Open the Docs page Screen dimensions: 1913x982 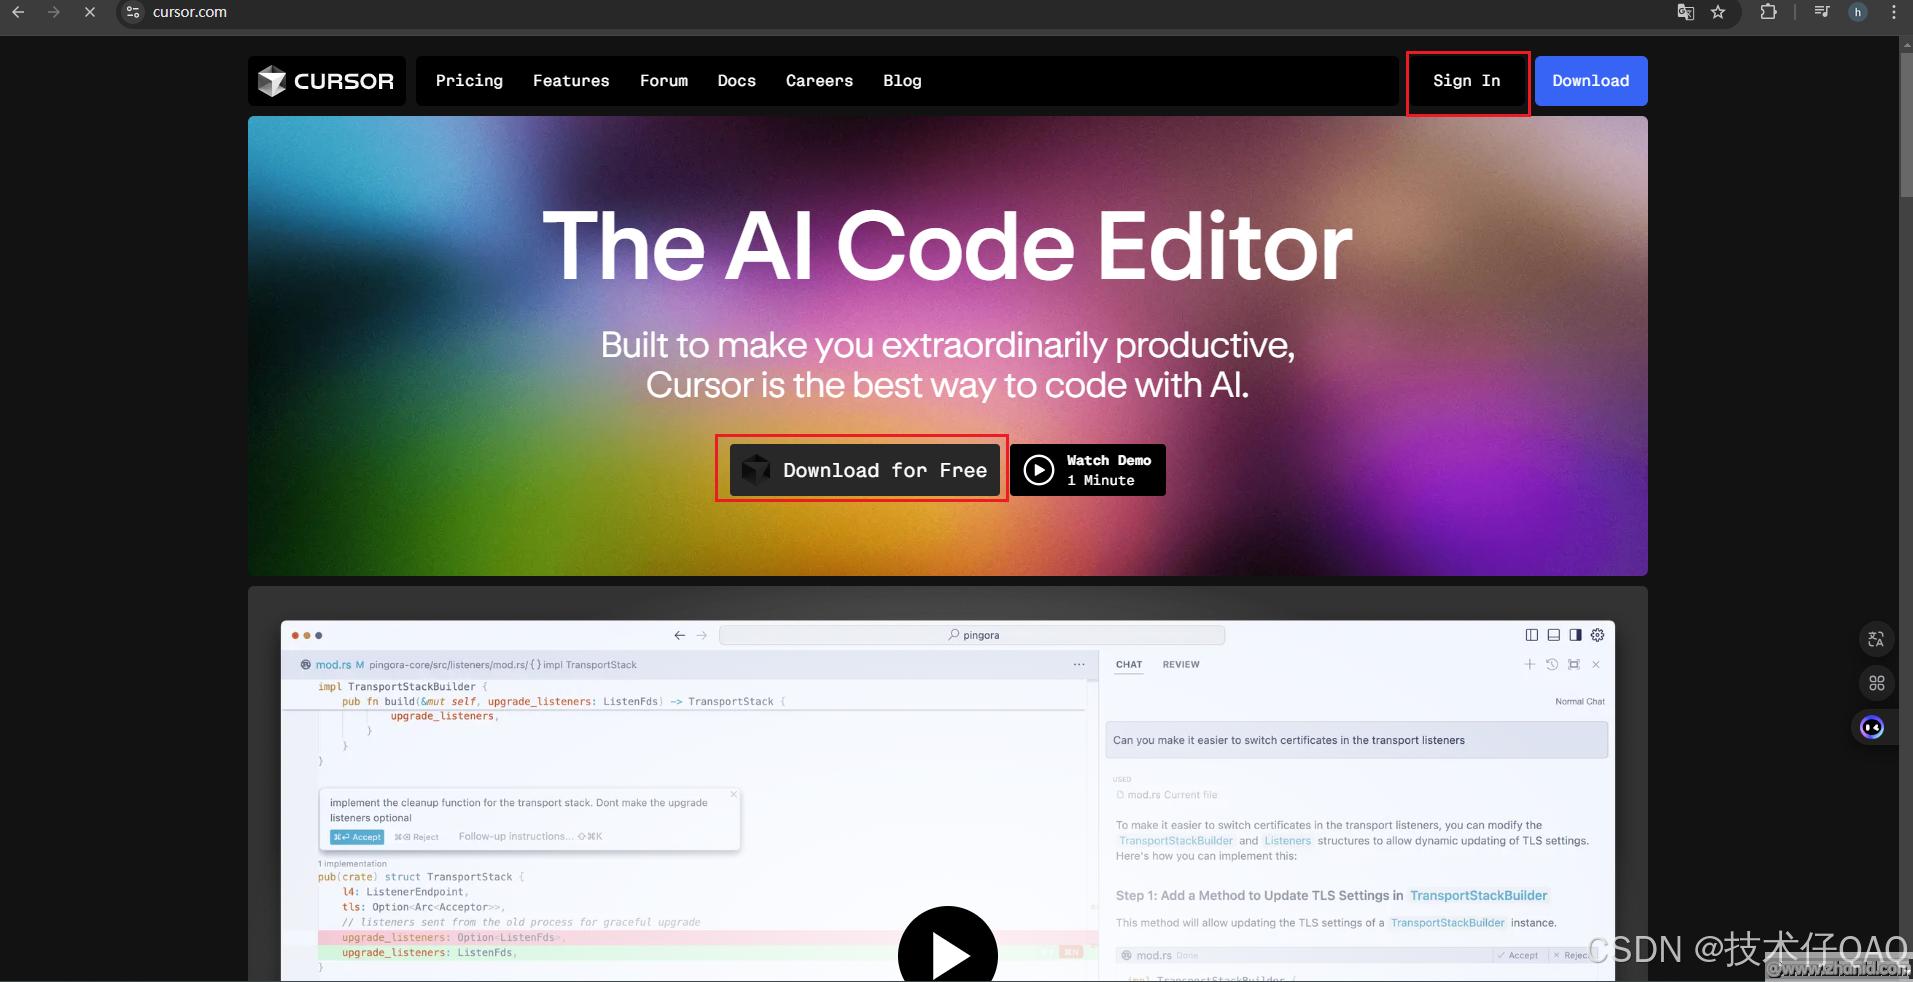[736, 81]
